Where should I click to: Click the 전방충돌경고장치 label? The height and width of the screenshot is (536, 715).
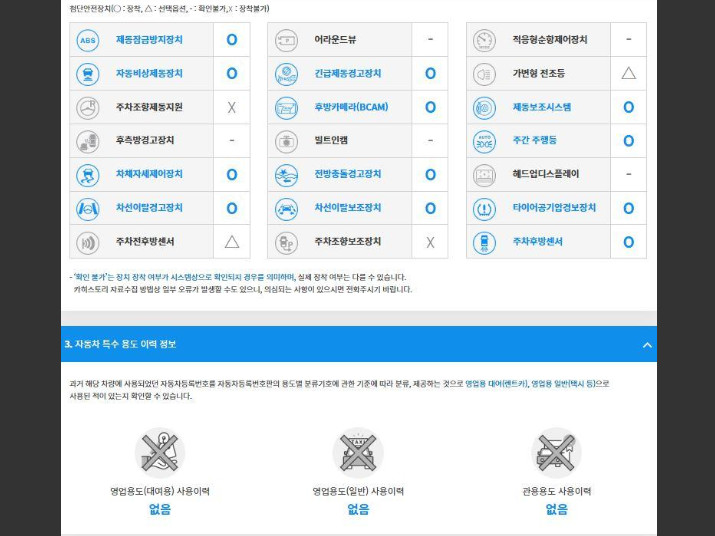tap(347, 174)
